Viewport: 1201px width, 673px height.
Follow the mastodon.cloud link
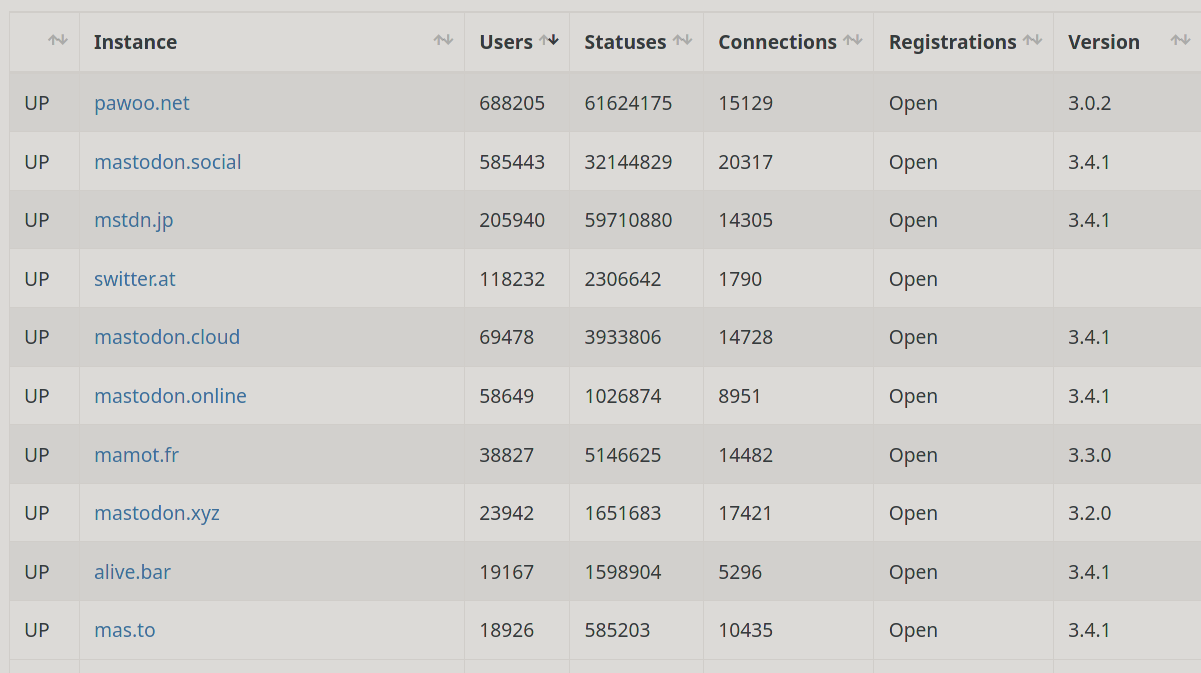point(167,337)
